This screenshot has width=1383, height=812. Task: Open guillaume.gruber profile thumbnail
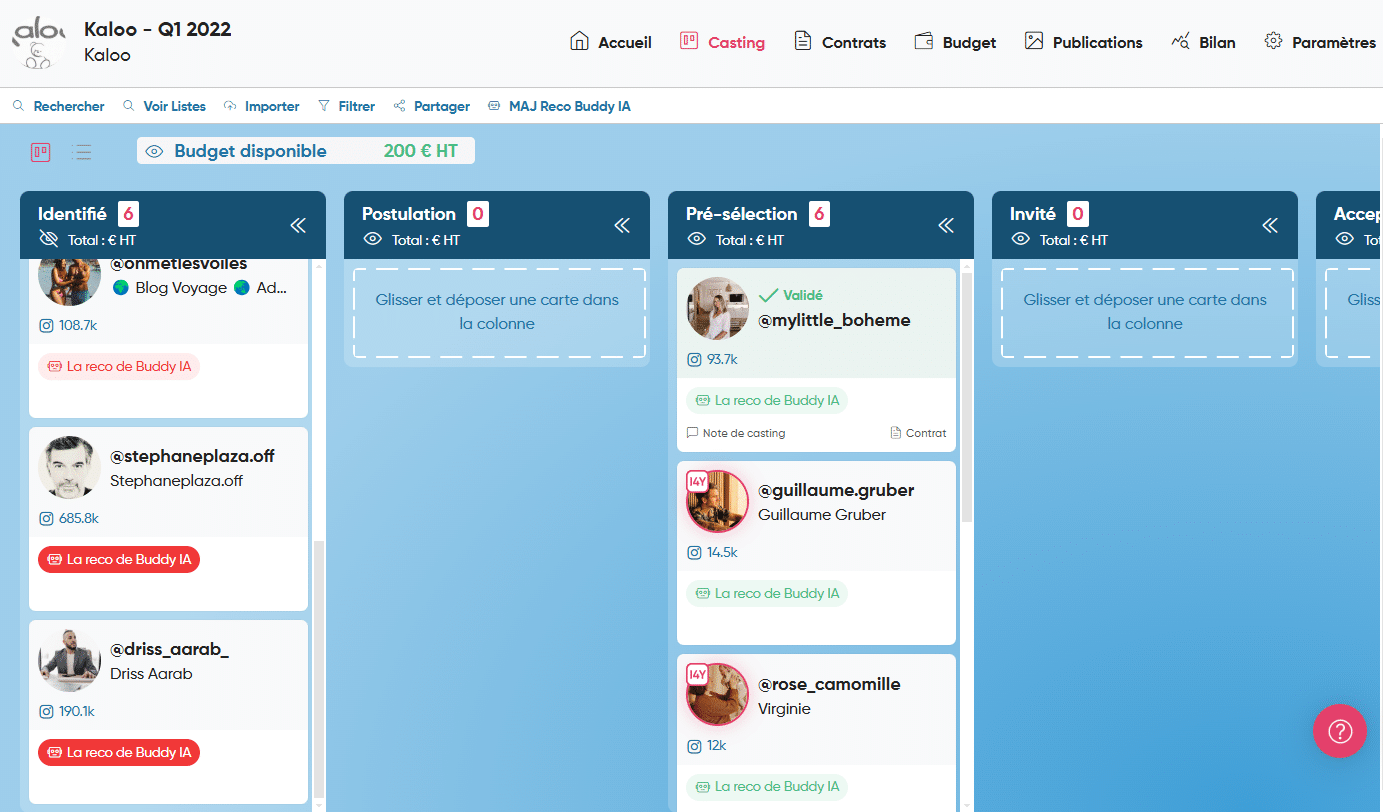(x=718, y=502)
